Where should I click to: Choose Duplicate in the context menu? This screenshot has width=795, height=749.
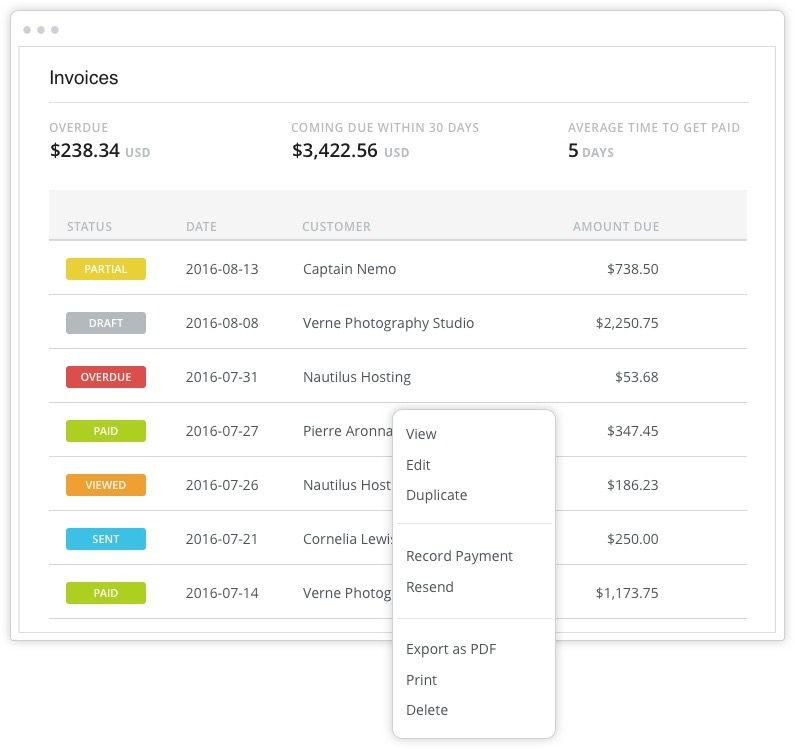[436, 495]
